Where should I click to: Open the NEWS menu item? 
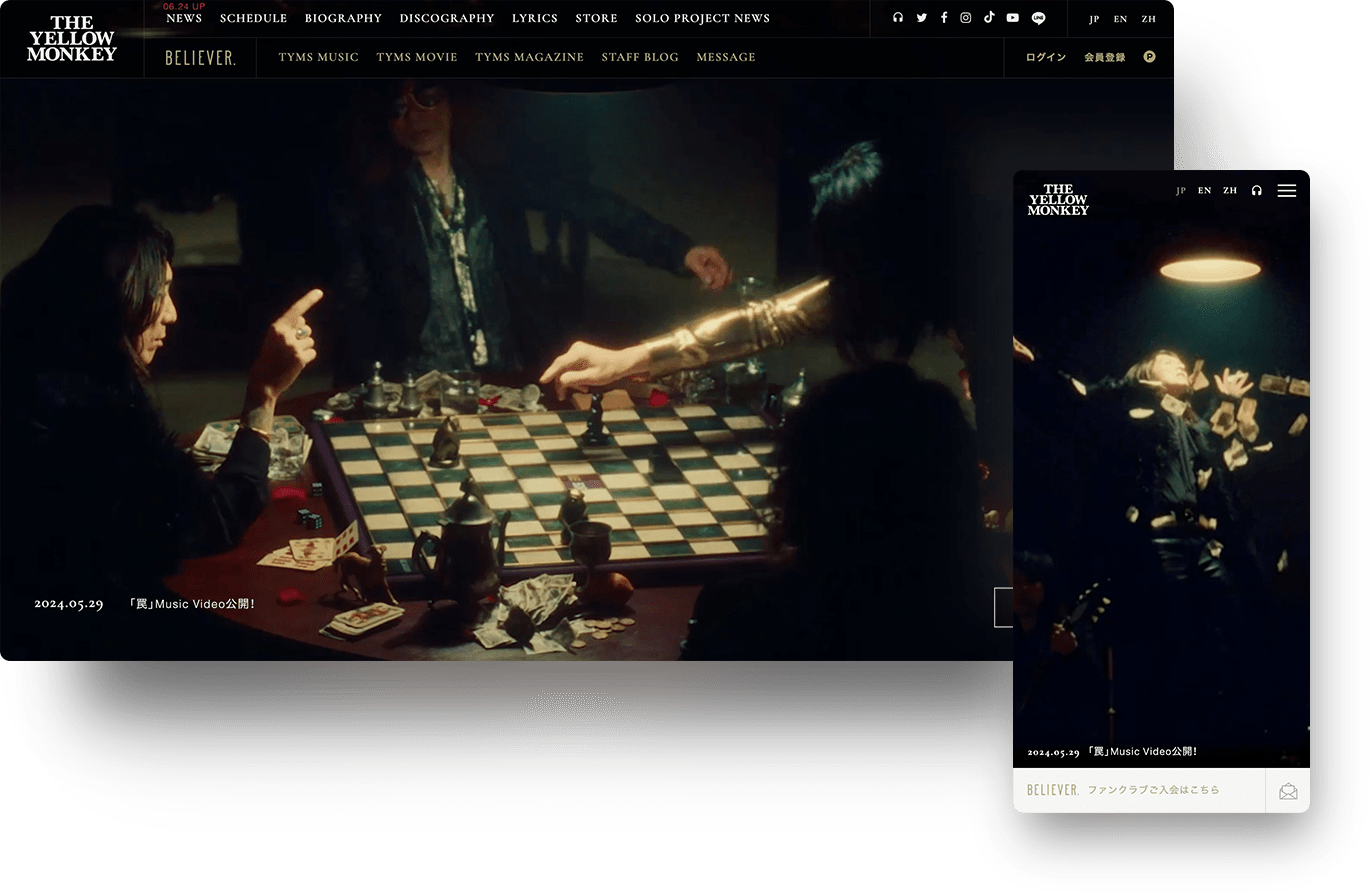pos(184,18)
